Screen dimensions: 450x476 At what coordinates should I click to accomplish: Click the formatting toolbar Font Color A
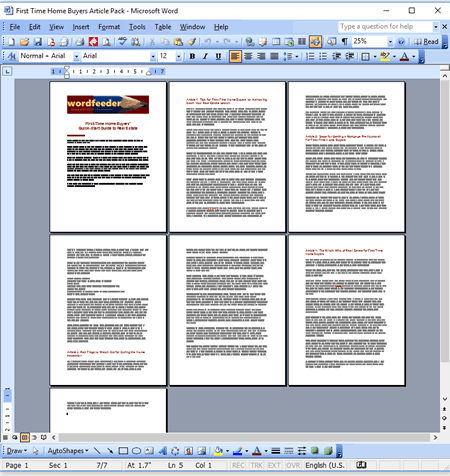[x=404, y=56]
